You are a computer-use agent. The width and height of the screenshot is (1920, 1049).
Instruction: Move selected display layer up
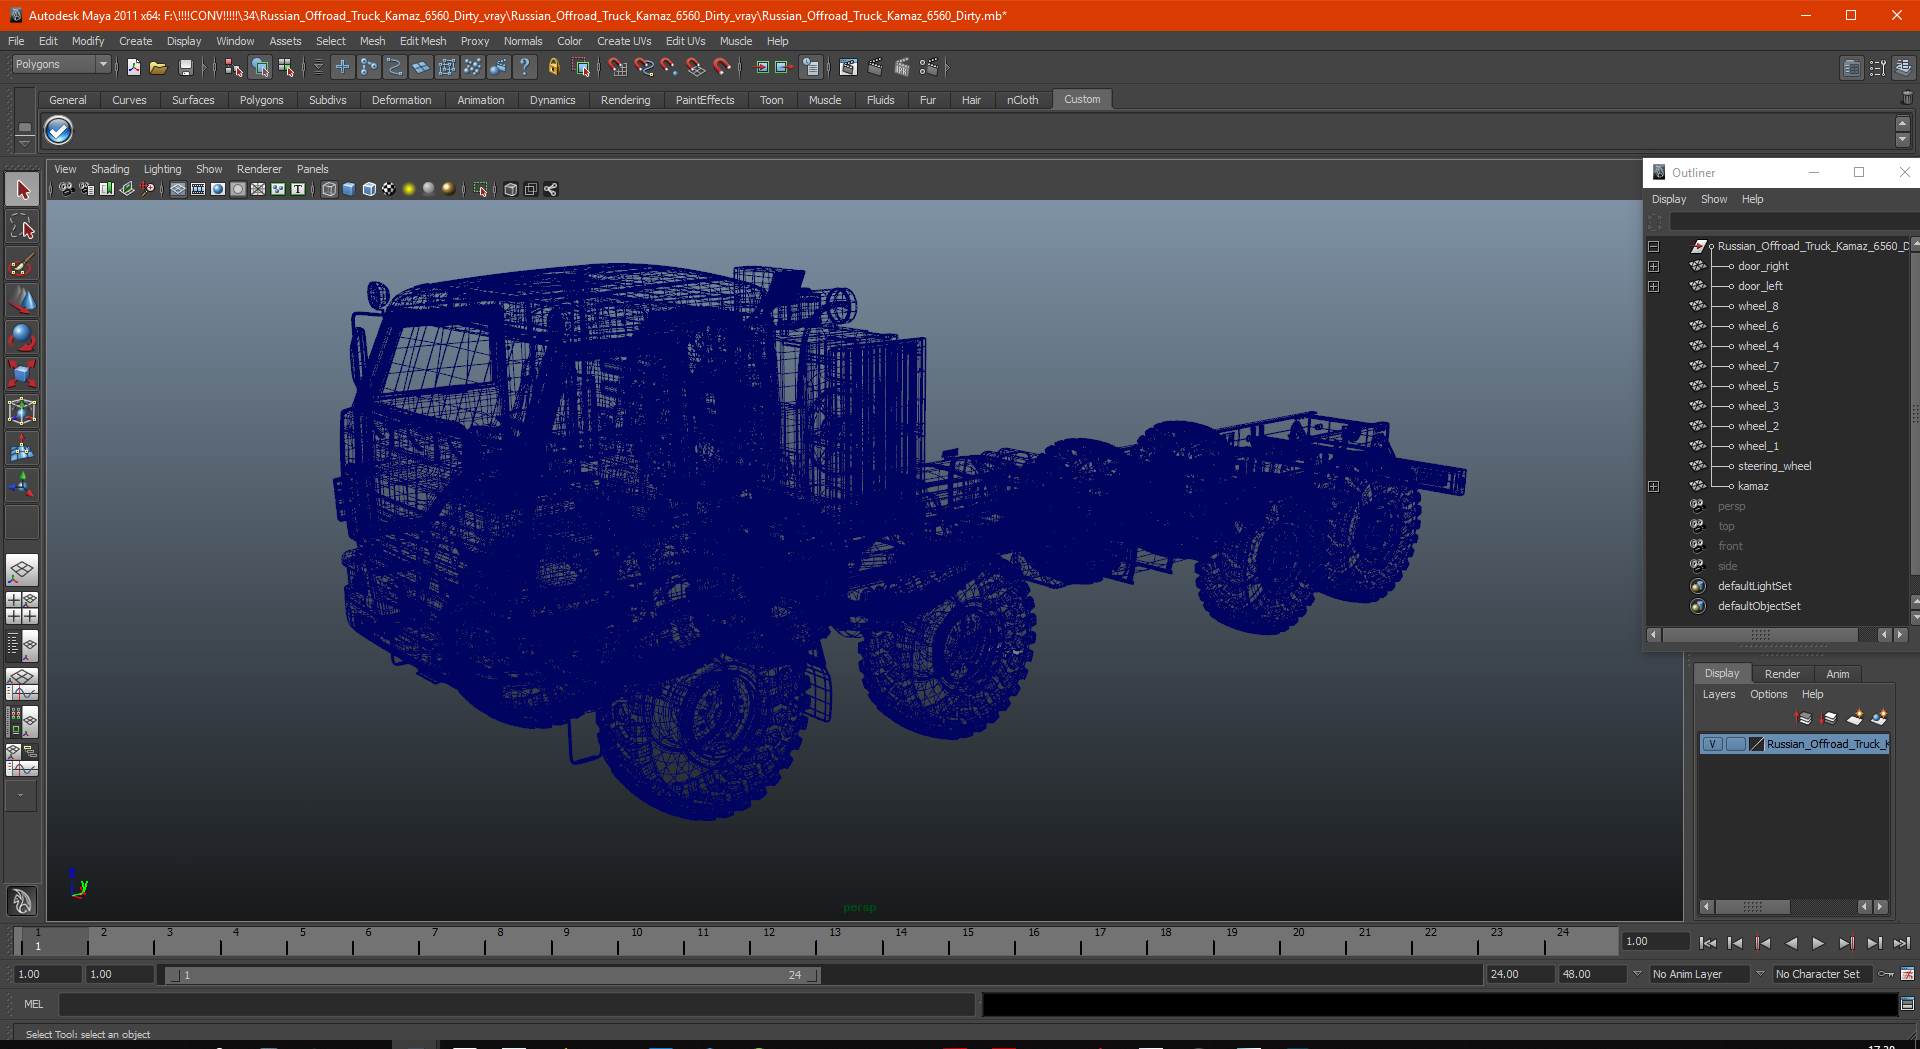[x=1804, y=718]
